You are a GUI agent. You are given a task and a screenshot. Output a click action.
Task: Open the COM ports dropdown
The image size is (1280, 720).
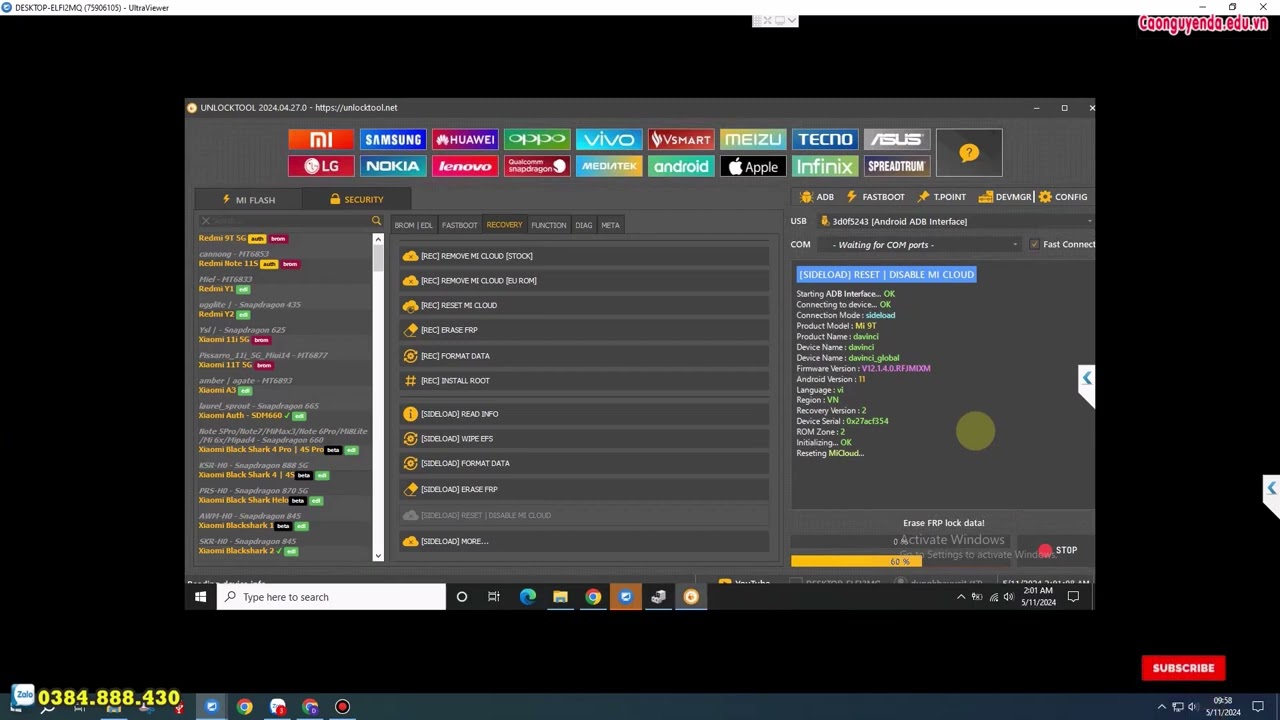coord(1015,245)
